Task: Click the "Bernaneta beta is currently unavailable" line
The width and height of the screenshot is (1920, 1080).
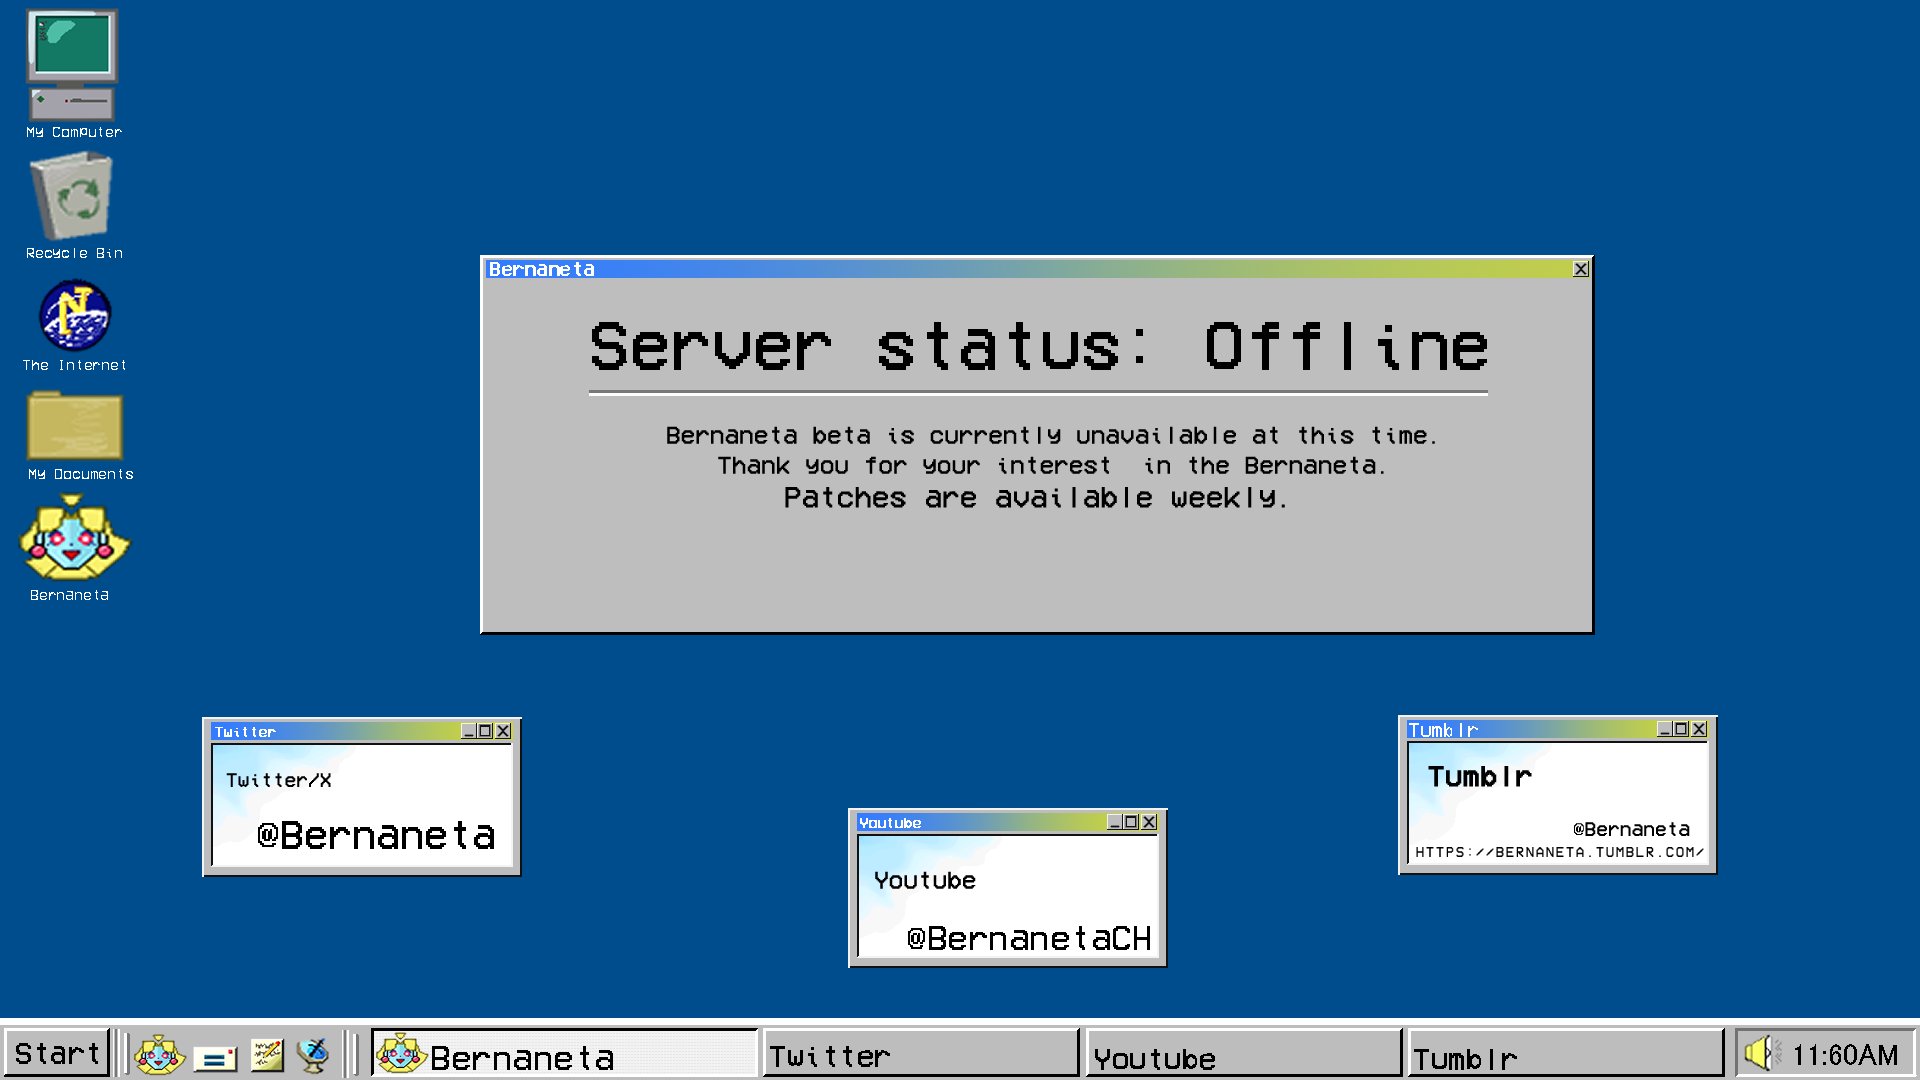Action: [x=1051, y=436]
